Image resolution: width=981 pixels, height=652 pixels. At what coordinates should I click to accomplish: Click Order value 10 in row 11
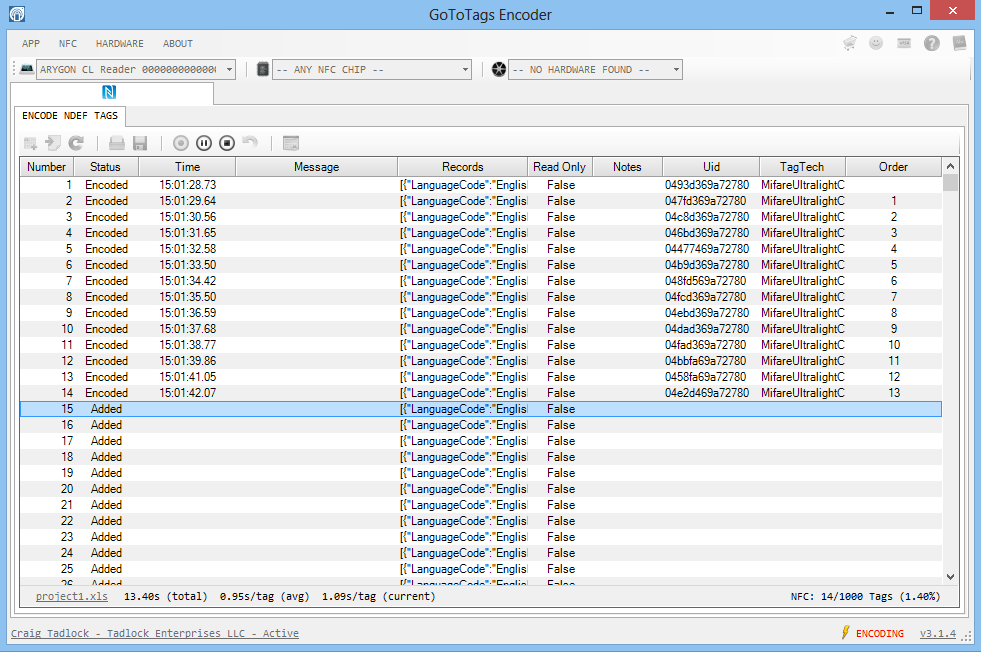(x=894, y=345)
